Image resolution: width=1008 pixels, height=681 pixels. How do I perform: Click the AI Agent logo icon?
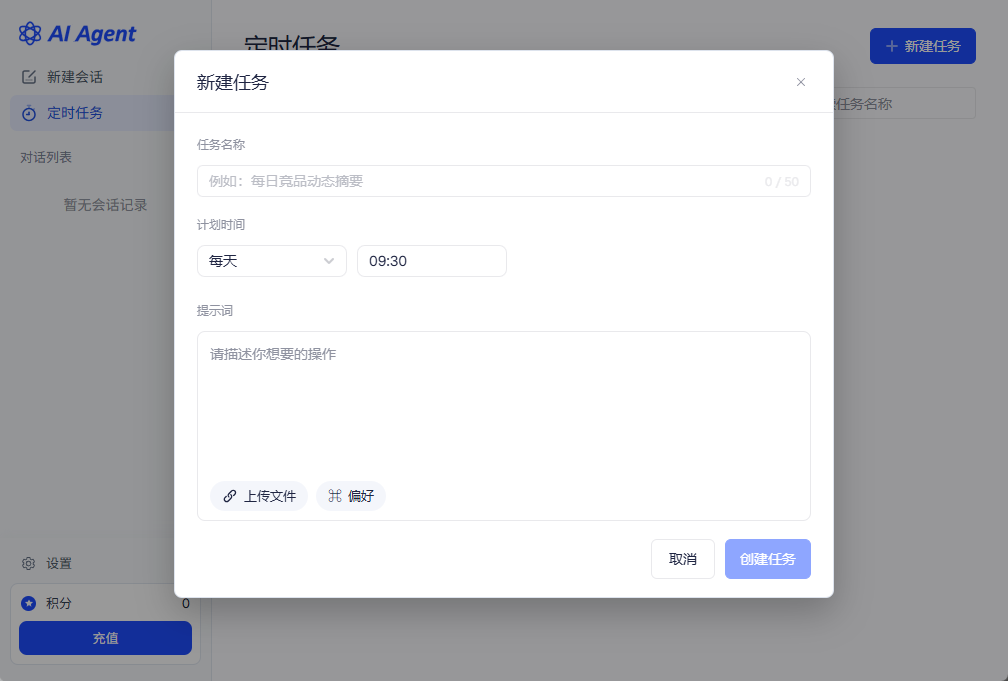click(30, 33)
